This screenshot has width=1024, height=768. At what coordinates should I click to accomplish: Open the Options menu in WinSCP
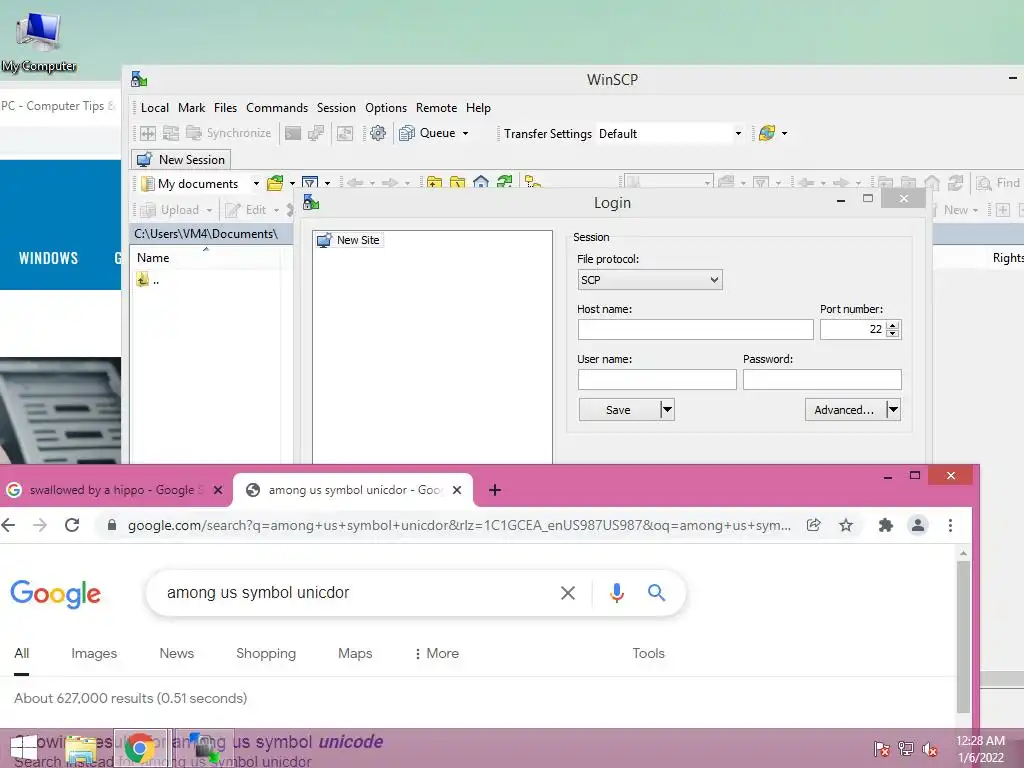(386, 108)
